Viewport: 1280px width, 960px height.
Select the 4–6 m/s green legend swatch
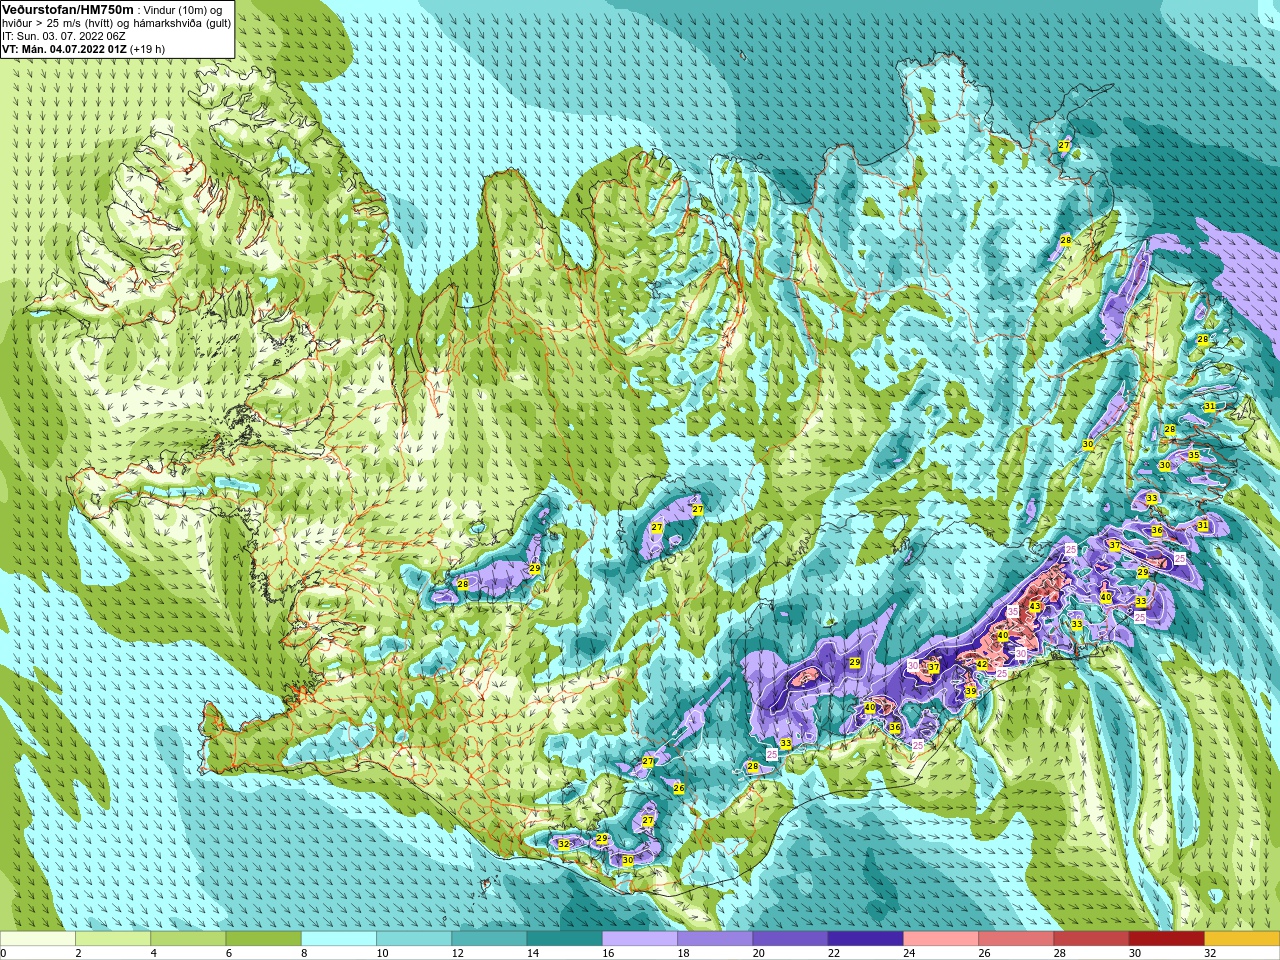click(x=188, y=939)
